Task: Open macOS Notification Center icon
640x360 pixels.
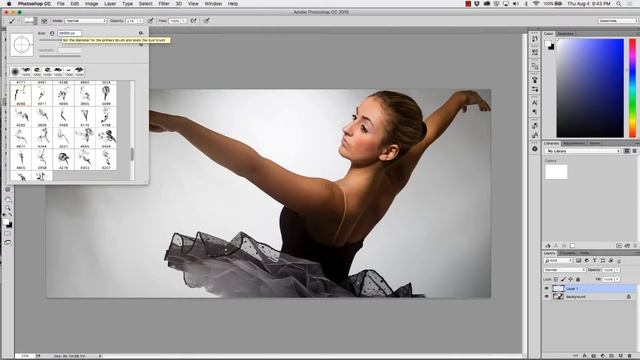Action: [x=630, y=4]
